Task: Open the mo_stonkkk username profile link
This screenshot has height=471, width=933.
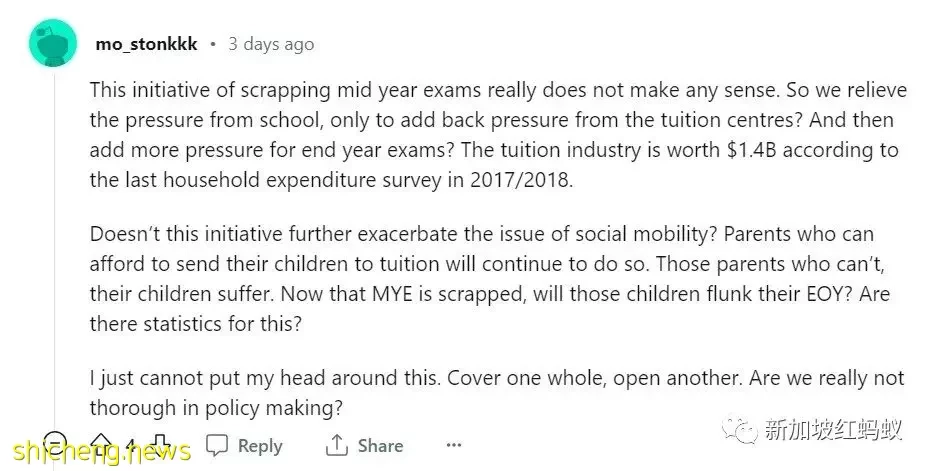Action: 146,44
